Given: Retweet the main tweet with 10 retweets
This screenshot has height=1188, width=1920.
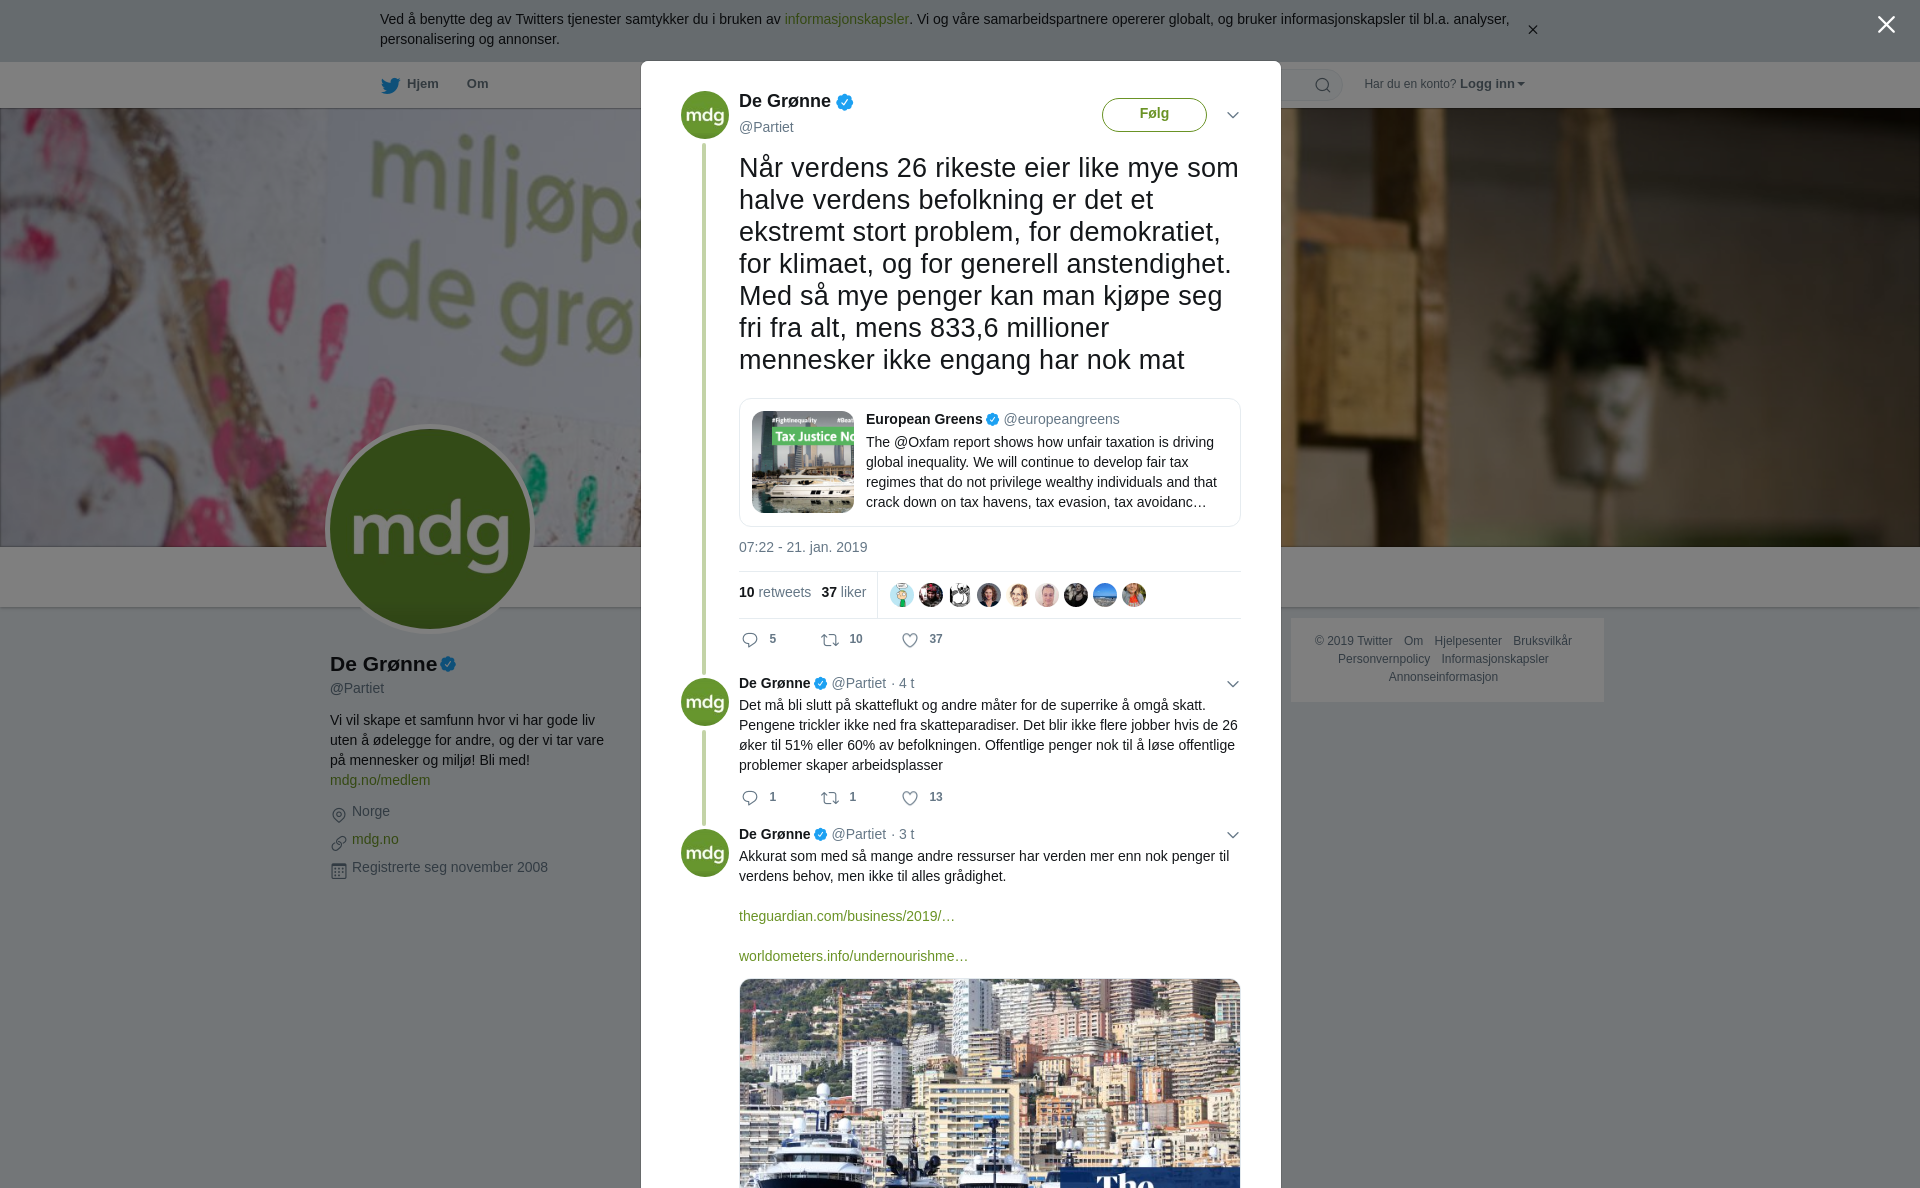Looking at the screenshot, I should coord(830,640).
